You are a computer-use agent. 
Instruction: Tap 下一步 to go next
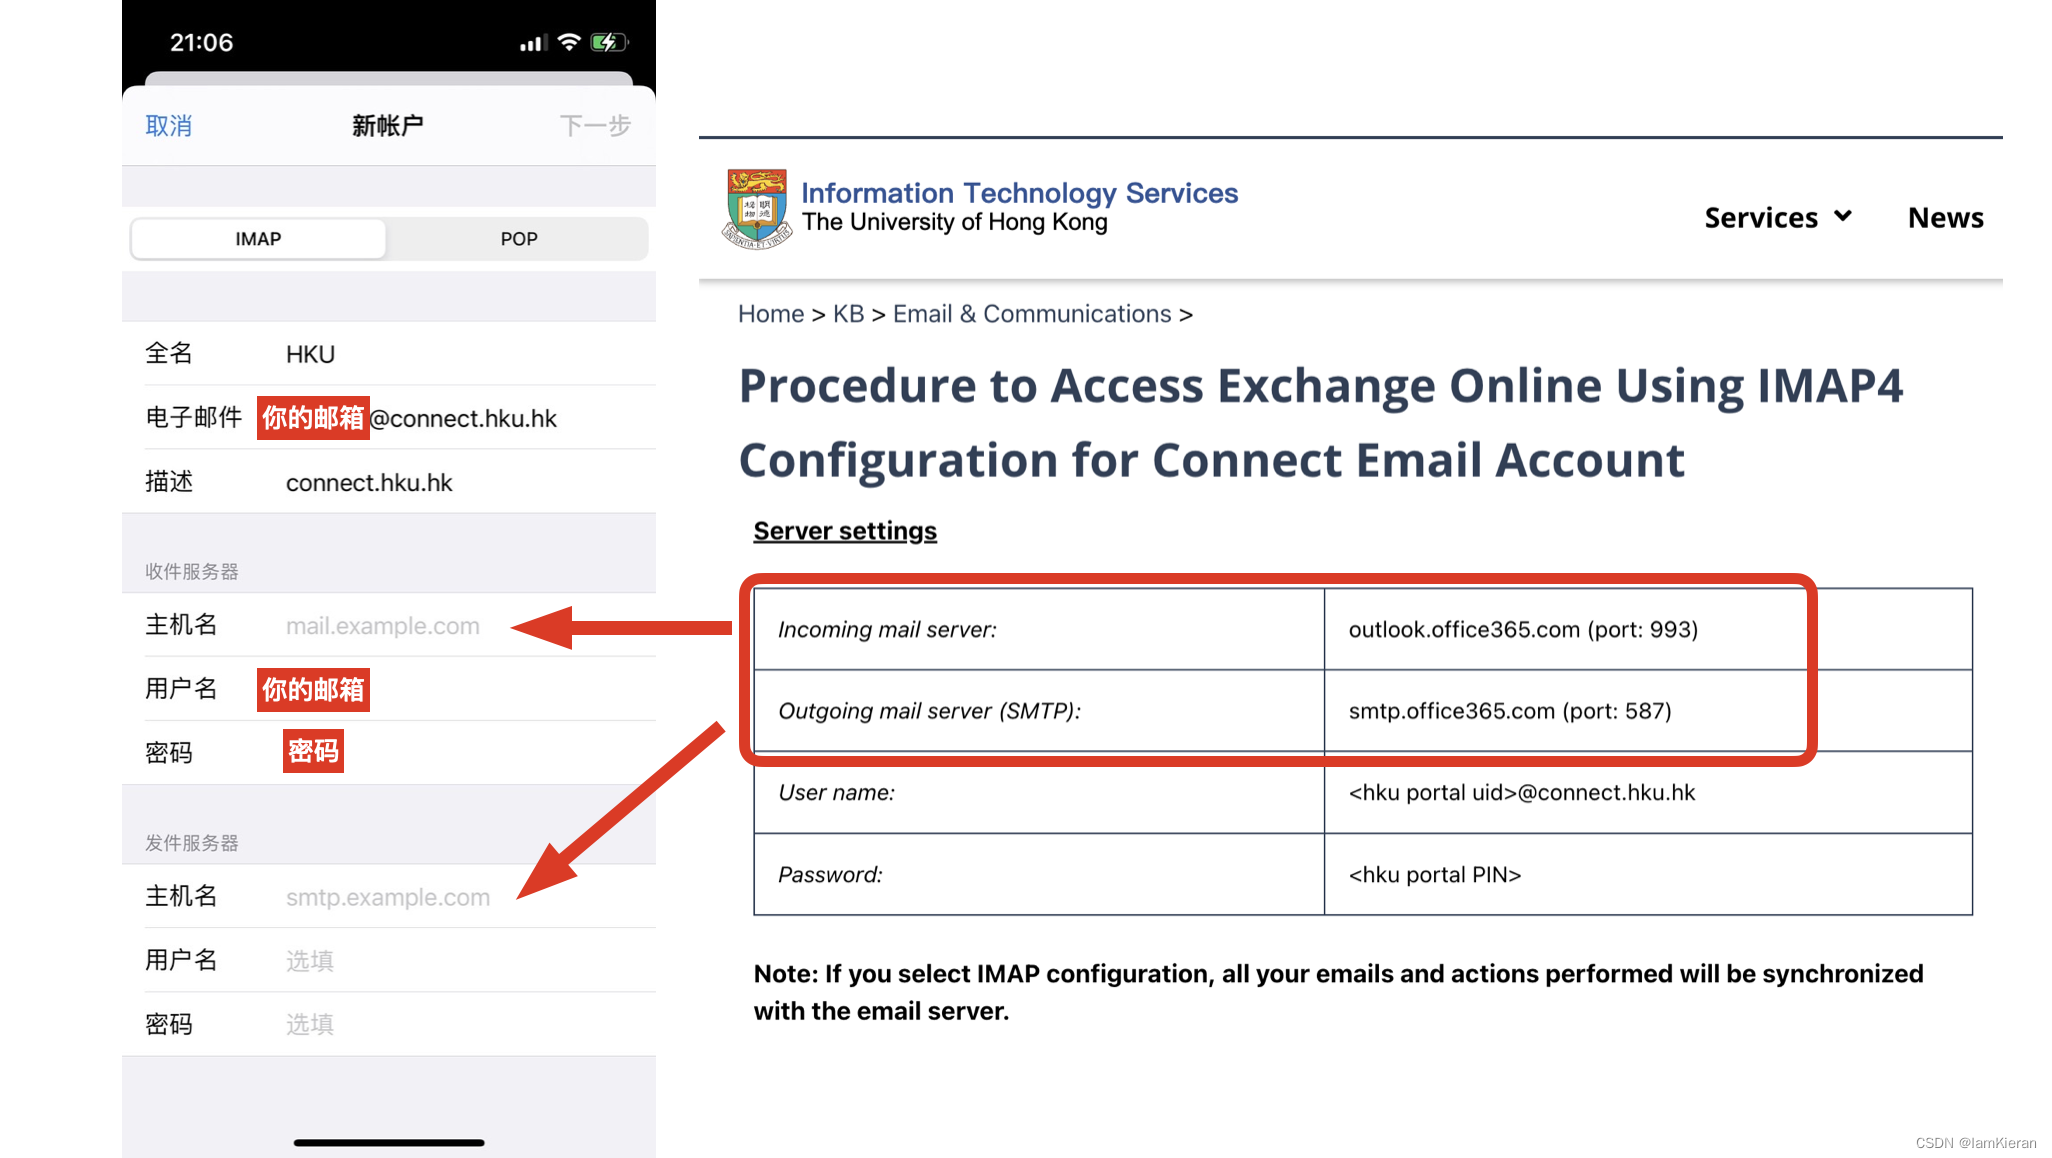point(595,126)
